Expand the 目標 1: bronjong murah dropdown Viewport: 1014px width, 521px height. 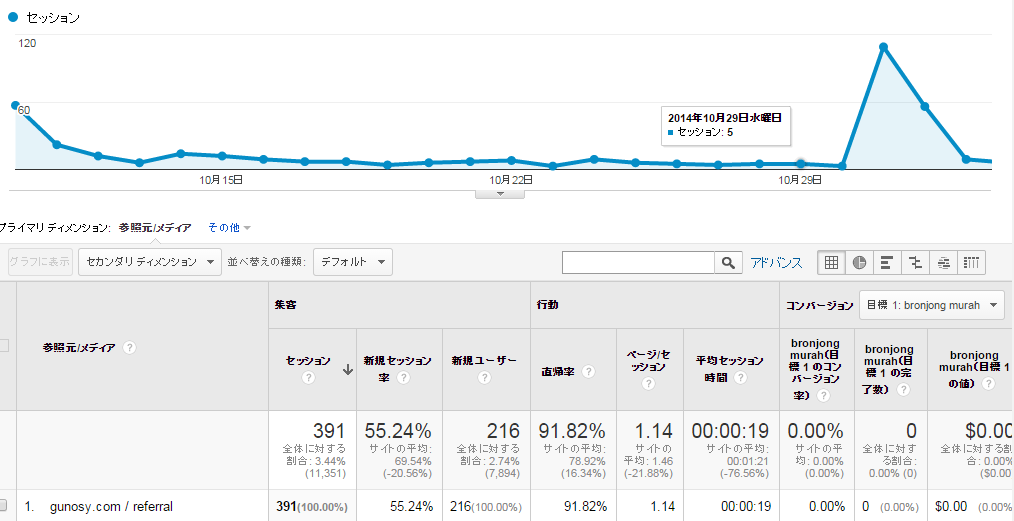tap(931, 304)
